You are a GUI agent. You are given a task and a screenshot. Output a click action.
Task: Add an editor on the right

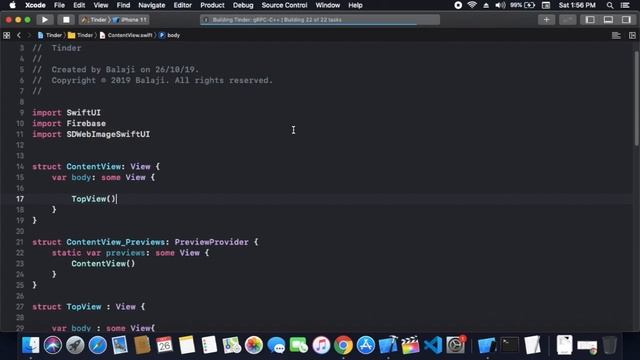coord(632,36)
